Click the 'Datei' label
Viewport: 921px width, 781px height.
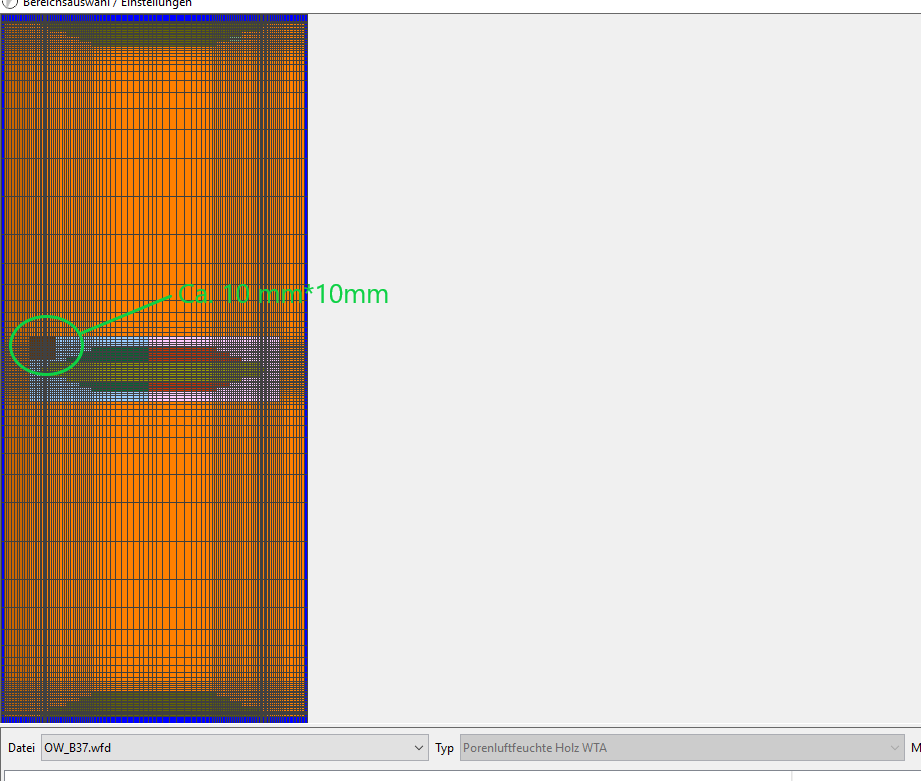pyautogui.click(x=20, y=748)
